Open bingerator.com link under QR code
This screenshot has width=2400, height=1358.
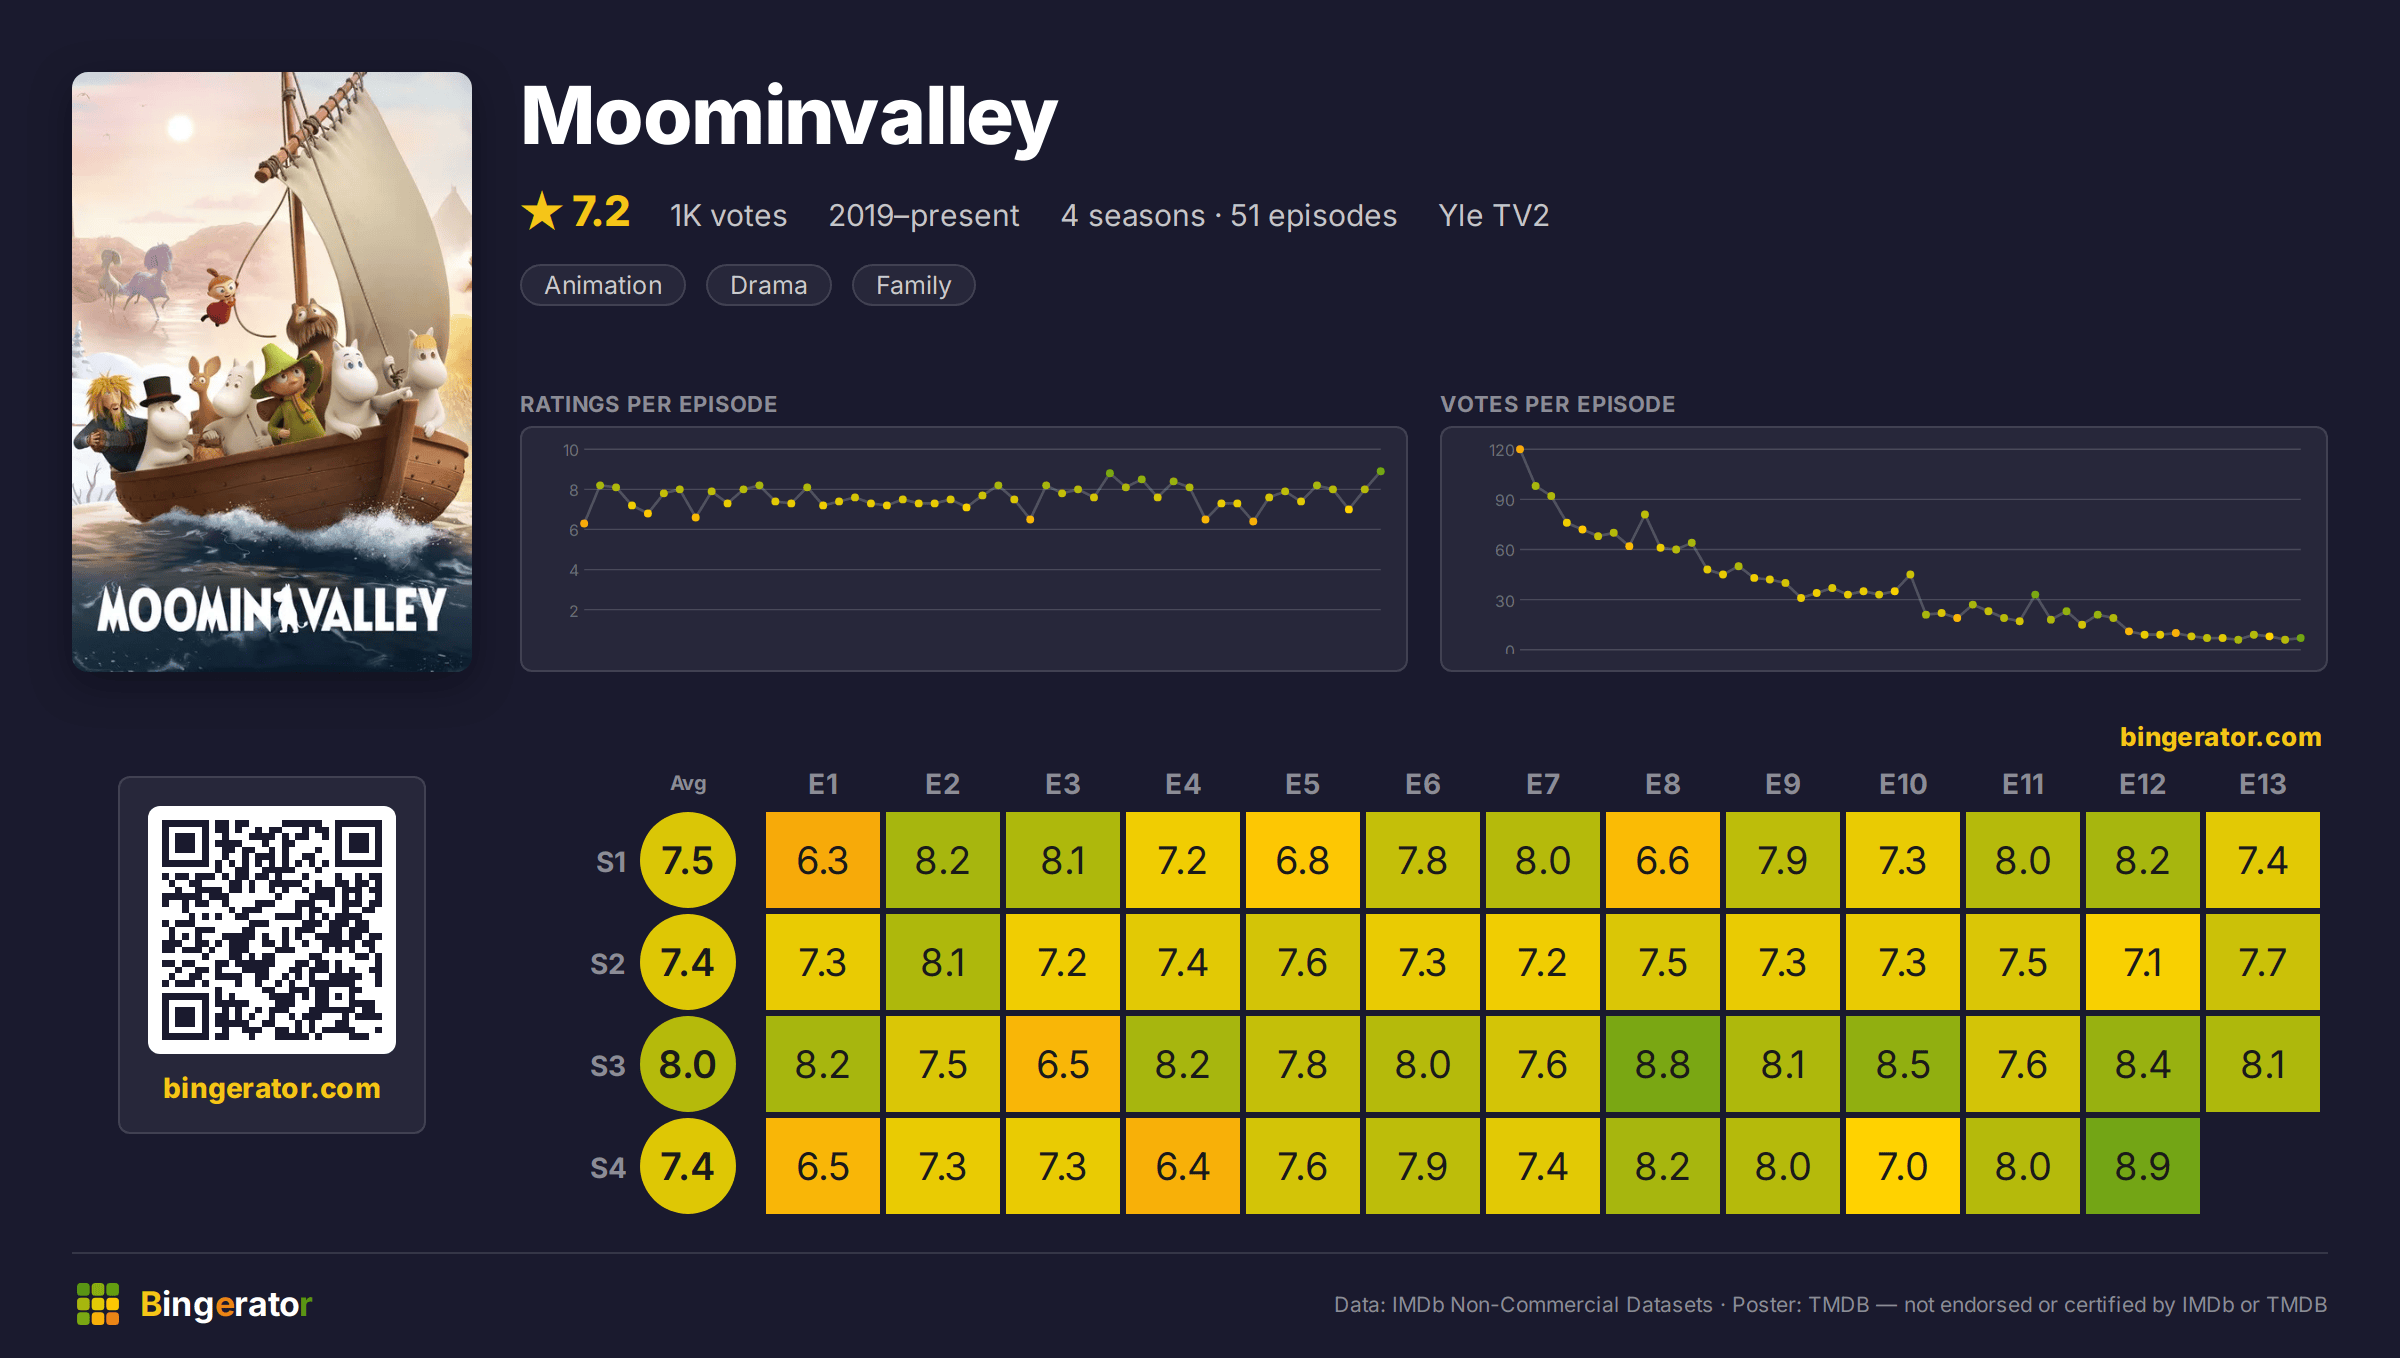[272, 1088]
